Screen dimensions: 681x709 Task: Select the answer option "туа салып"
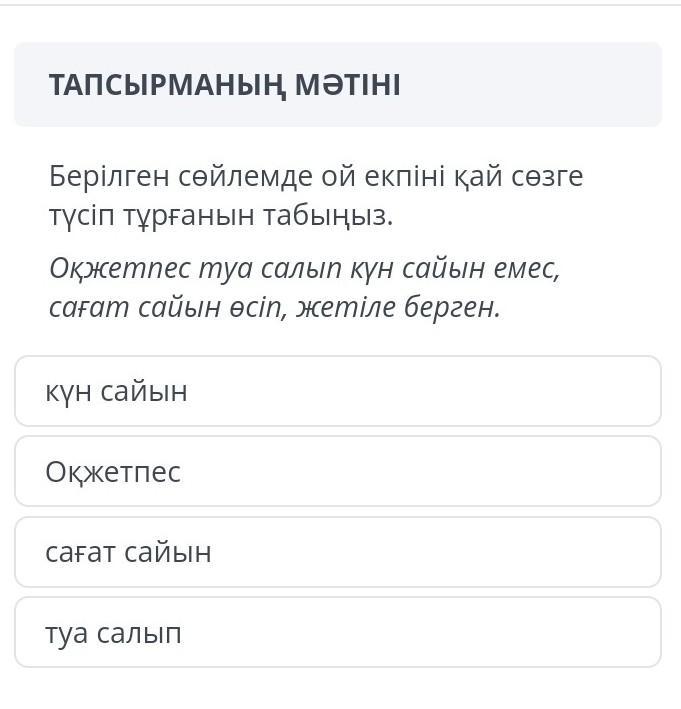tap(338, 632)
